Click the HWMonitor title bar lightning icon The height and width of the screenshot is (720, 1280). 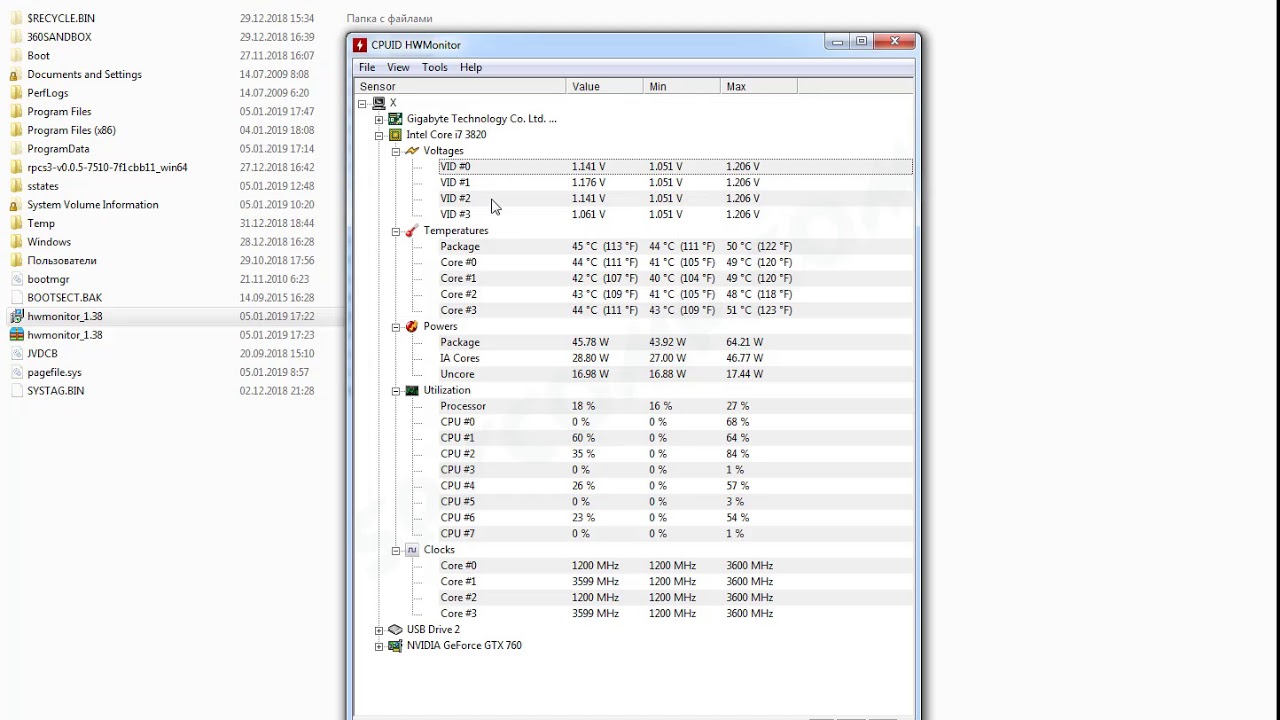point(360,45)
